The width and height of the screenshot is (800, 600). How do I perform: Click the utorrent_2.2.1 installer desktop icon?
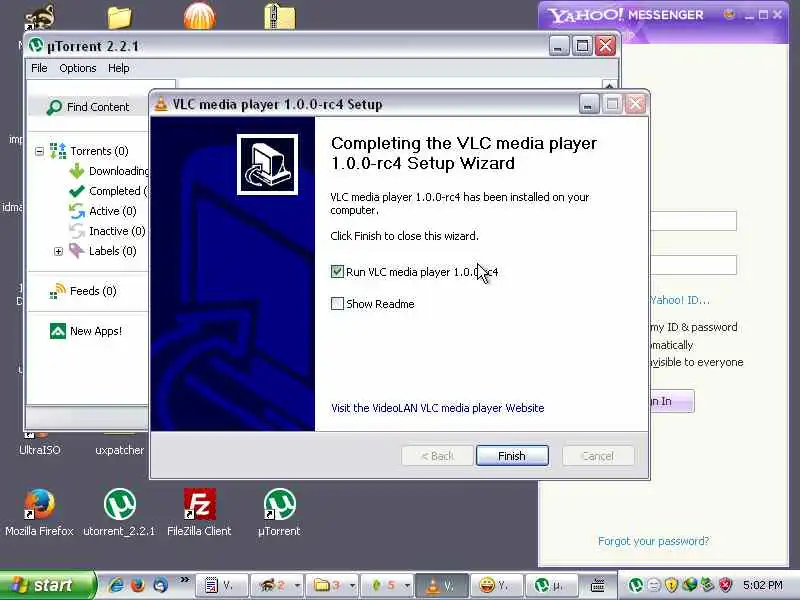(x=119, y=504)
